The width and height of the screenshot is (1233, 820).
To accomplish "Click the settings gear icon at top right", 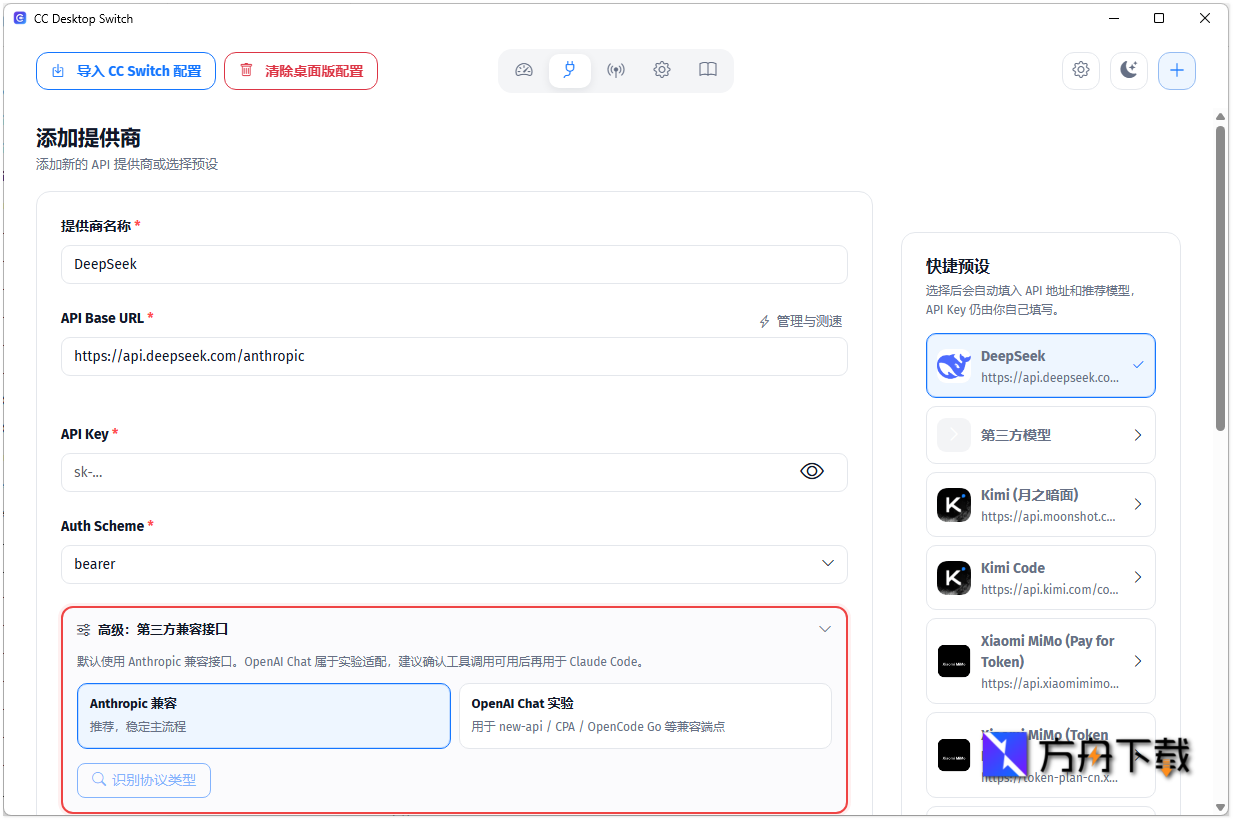I will (x=1081, y=70).
